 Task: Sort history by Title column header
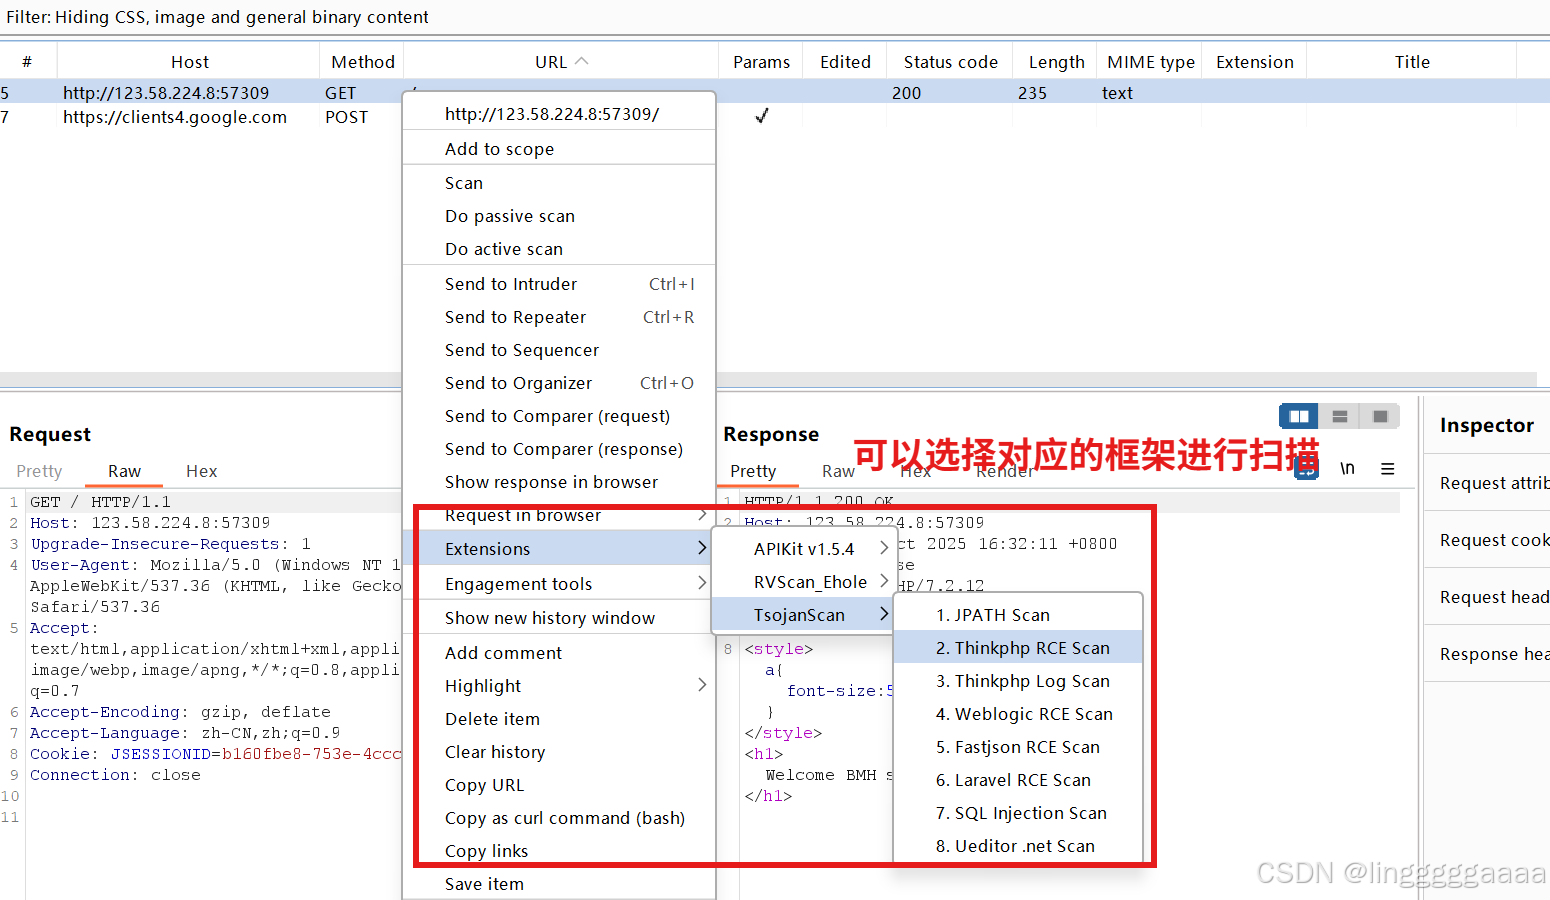[x=1412, y=62]
